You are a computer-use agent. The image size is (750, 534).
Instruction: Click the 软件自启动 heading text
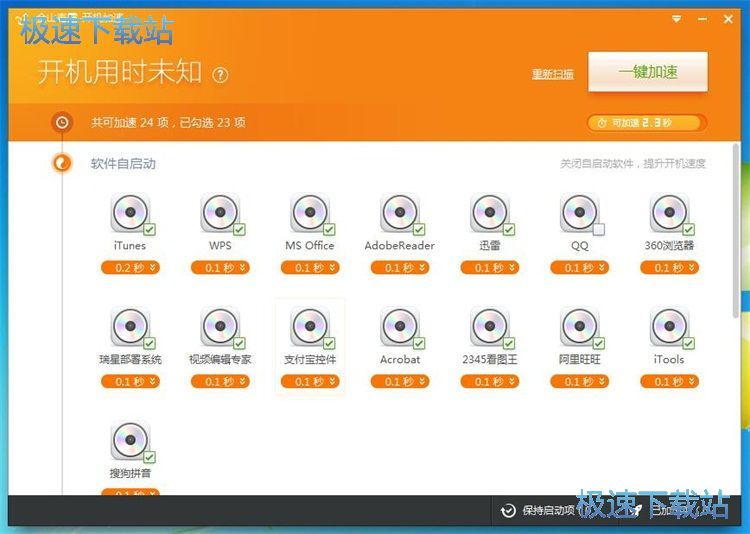[123, 164]
